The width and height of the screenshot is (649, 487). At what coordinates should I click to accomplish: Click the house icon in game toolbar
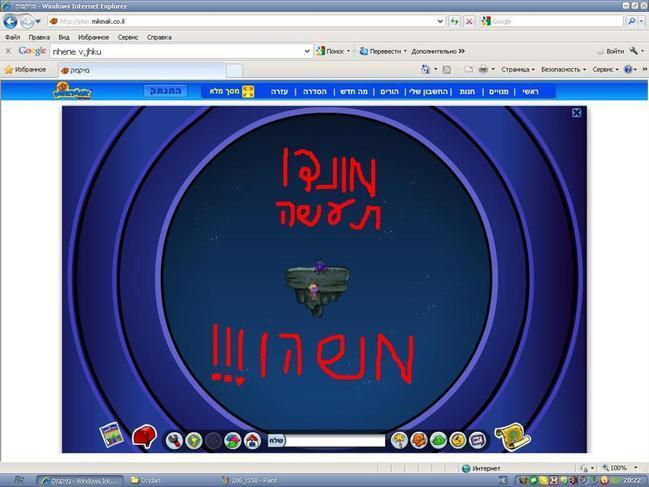[252, 440]
